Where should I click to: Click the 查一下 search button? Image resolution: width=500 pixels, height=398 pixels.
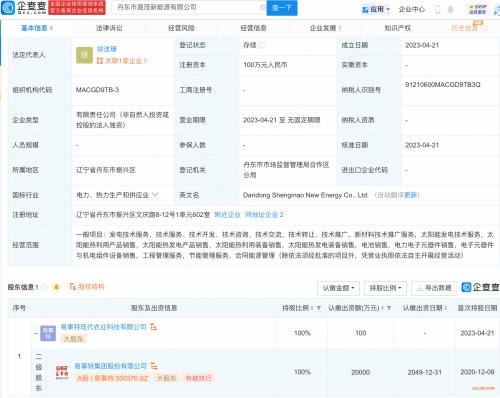click(282, 8)
